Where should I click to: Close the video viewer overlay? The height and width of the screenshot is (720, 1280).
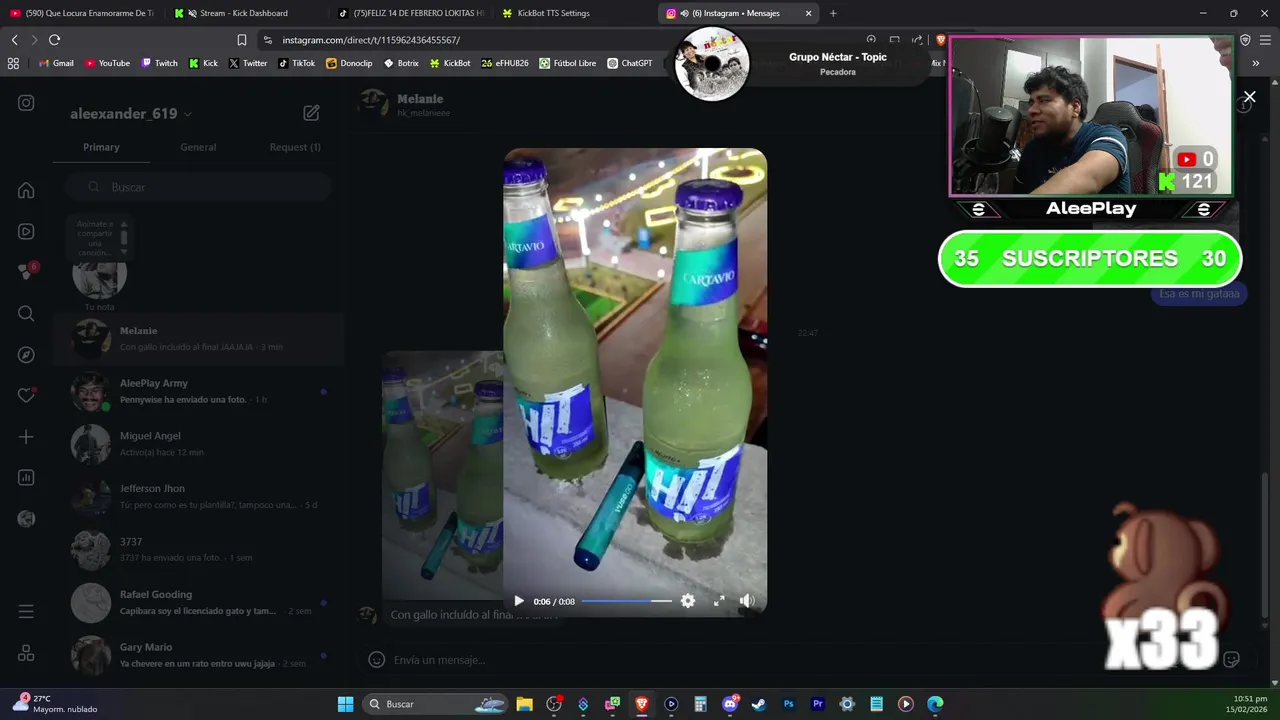1249,97
